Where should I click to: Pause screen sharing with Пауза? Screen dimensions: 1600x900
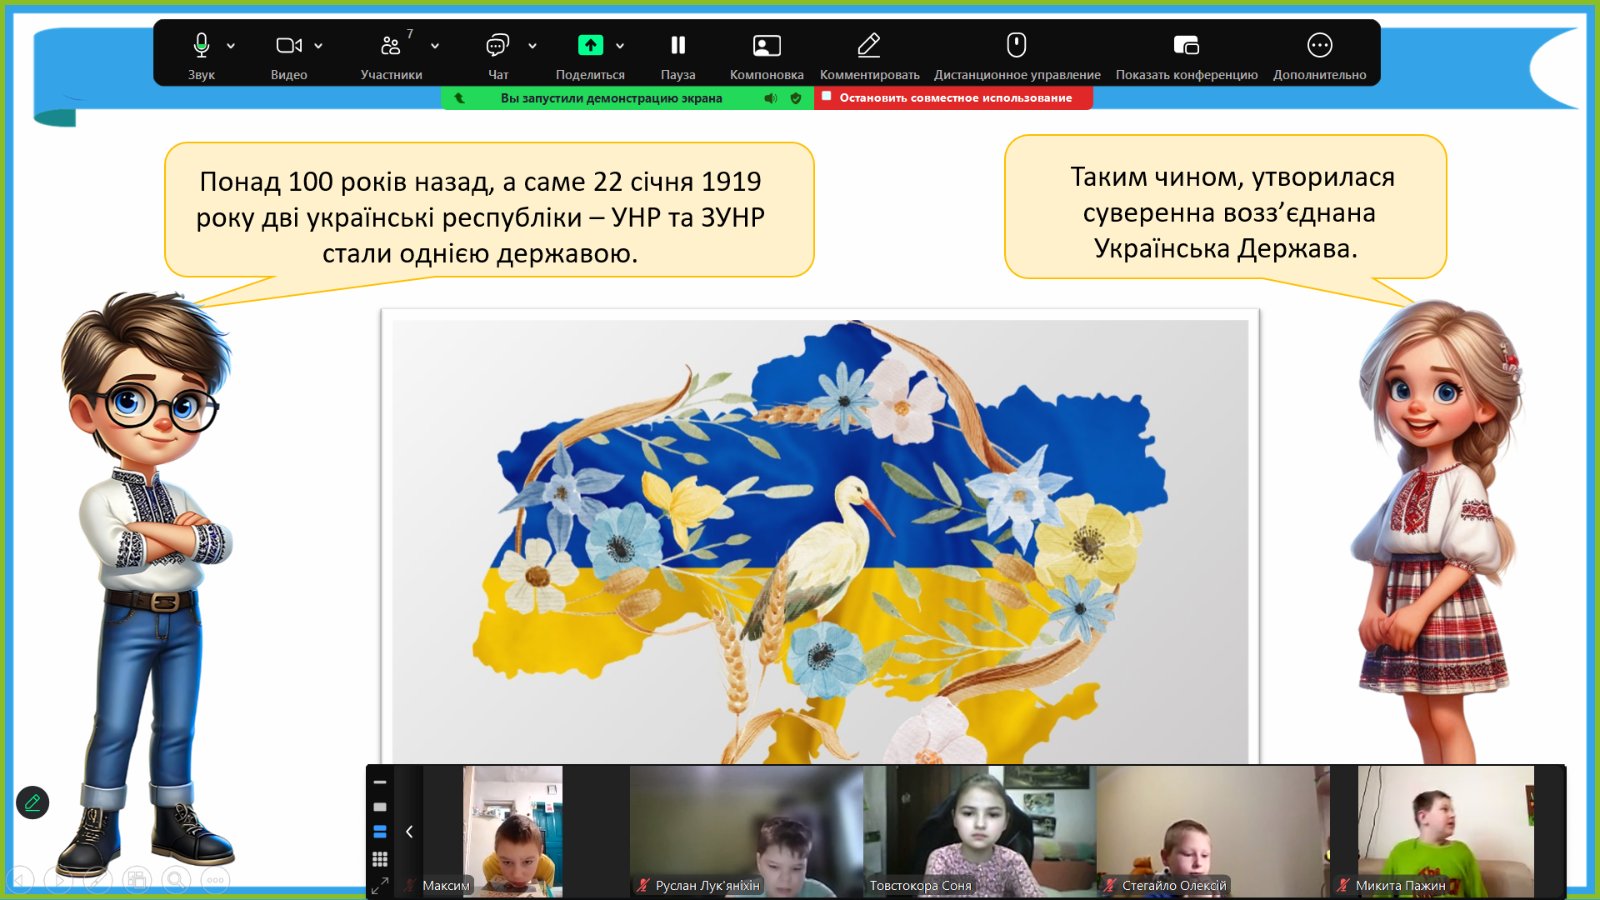678,46
